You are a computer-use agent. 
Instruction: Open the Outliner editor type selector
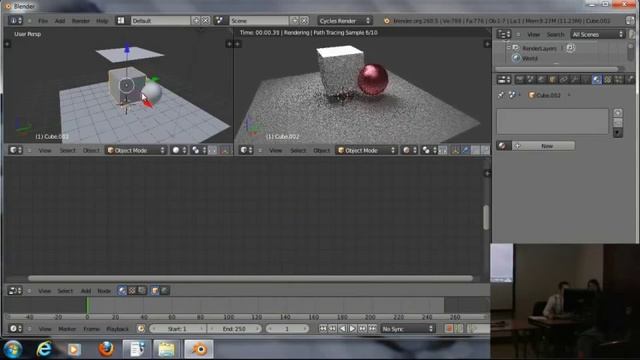click(x=504, y=35)
